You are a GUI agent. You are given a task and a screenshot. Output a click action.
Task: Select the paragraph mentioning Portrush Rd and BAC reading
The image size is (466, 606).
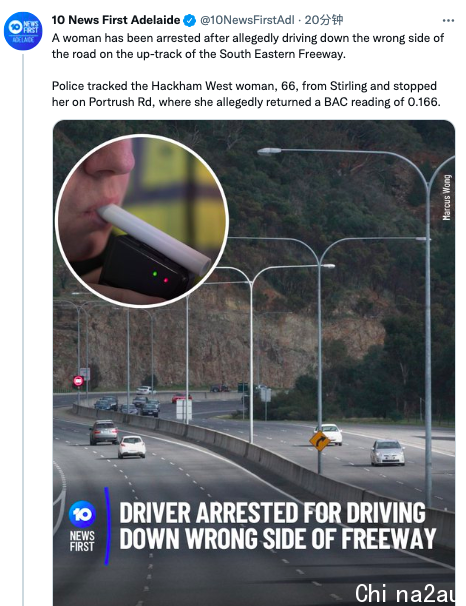(246, 94)
